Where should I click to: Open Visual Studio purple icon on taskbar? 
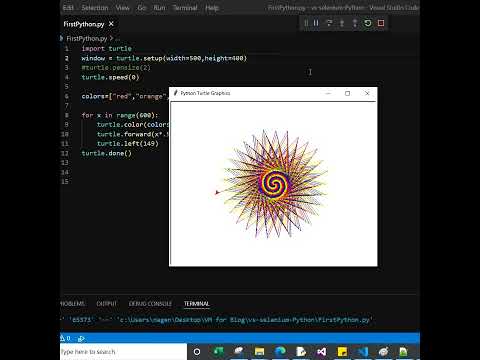[x=322, y=352]
